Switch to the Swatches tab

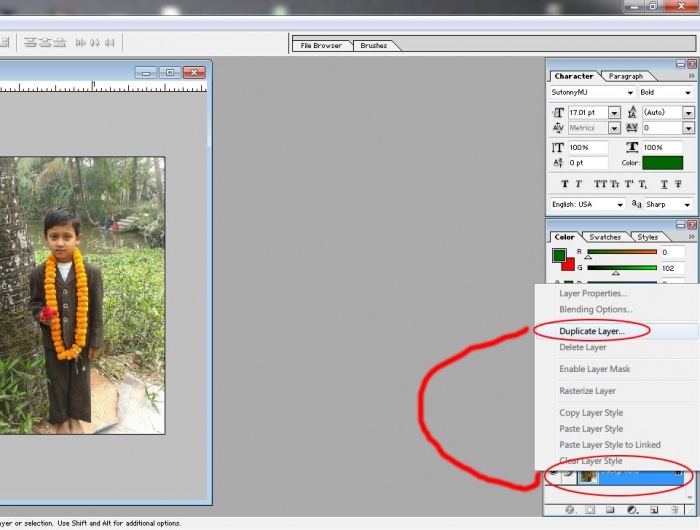click(x=605, y=237)
